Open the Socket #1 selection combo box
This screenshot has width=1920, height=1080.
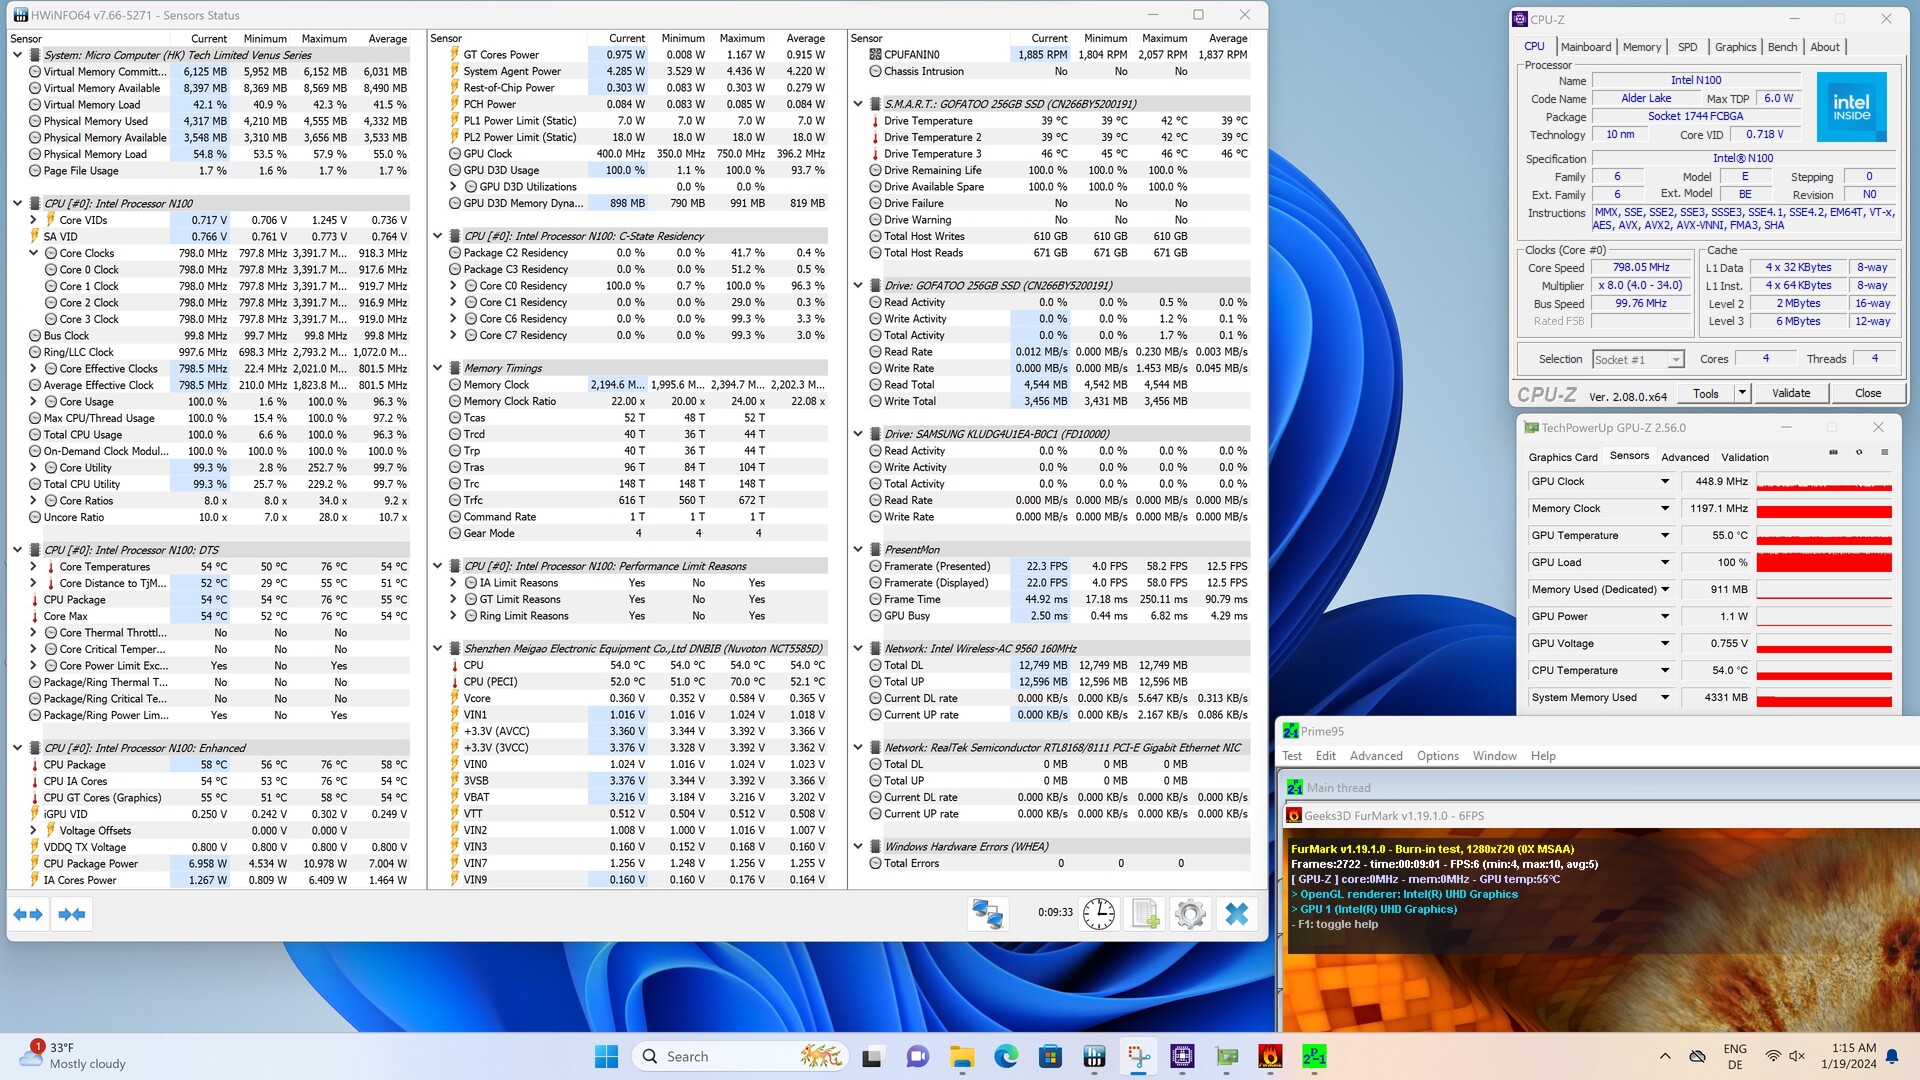1638,360
